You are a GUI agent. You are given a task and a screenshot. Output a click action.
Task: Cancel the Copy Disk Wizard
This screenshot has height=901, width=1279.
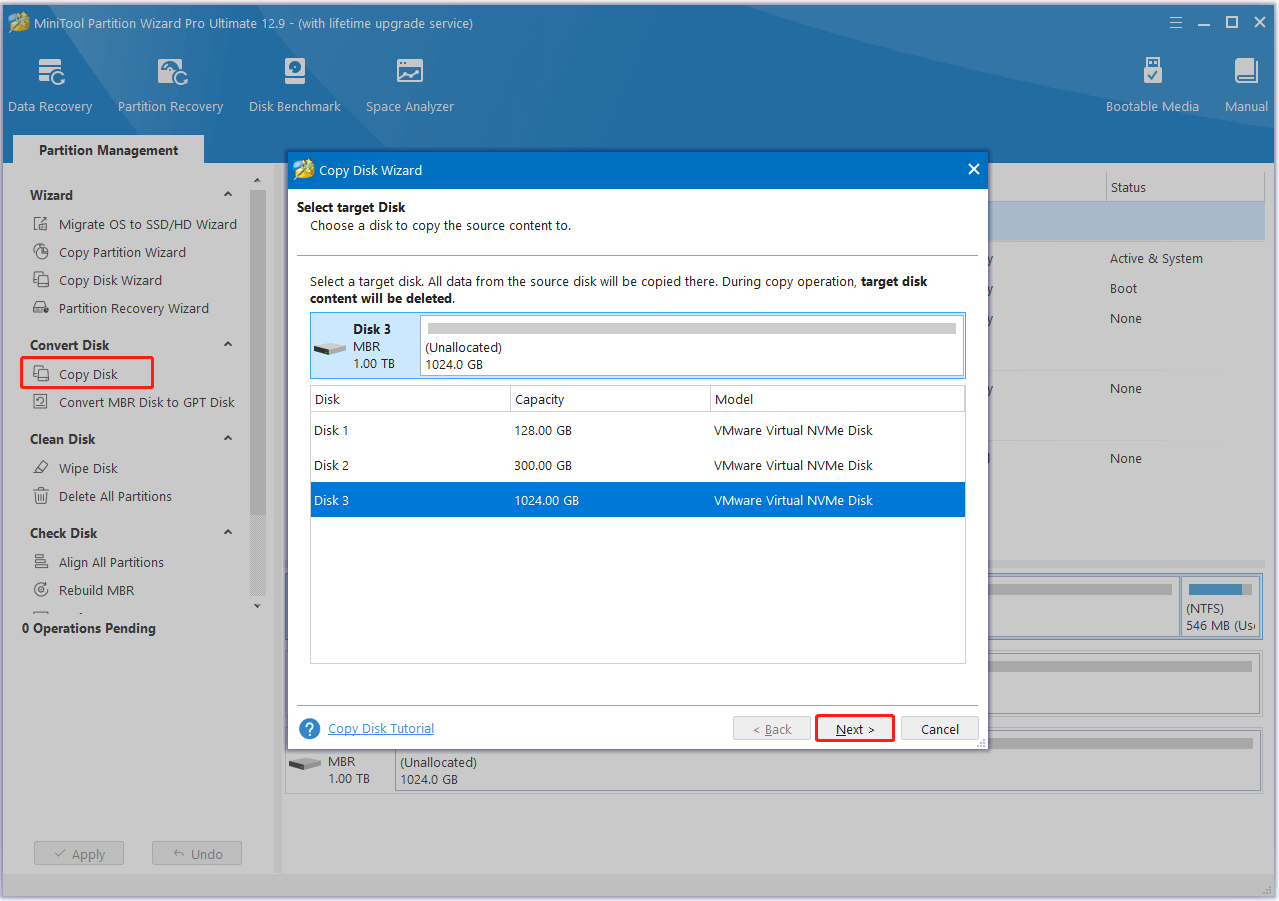(x=938, y=728)
